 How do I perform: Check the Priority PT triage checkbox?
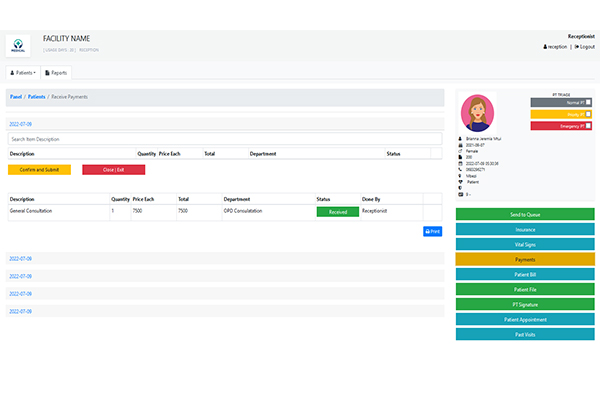[588, 114]
